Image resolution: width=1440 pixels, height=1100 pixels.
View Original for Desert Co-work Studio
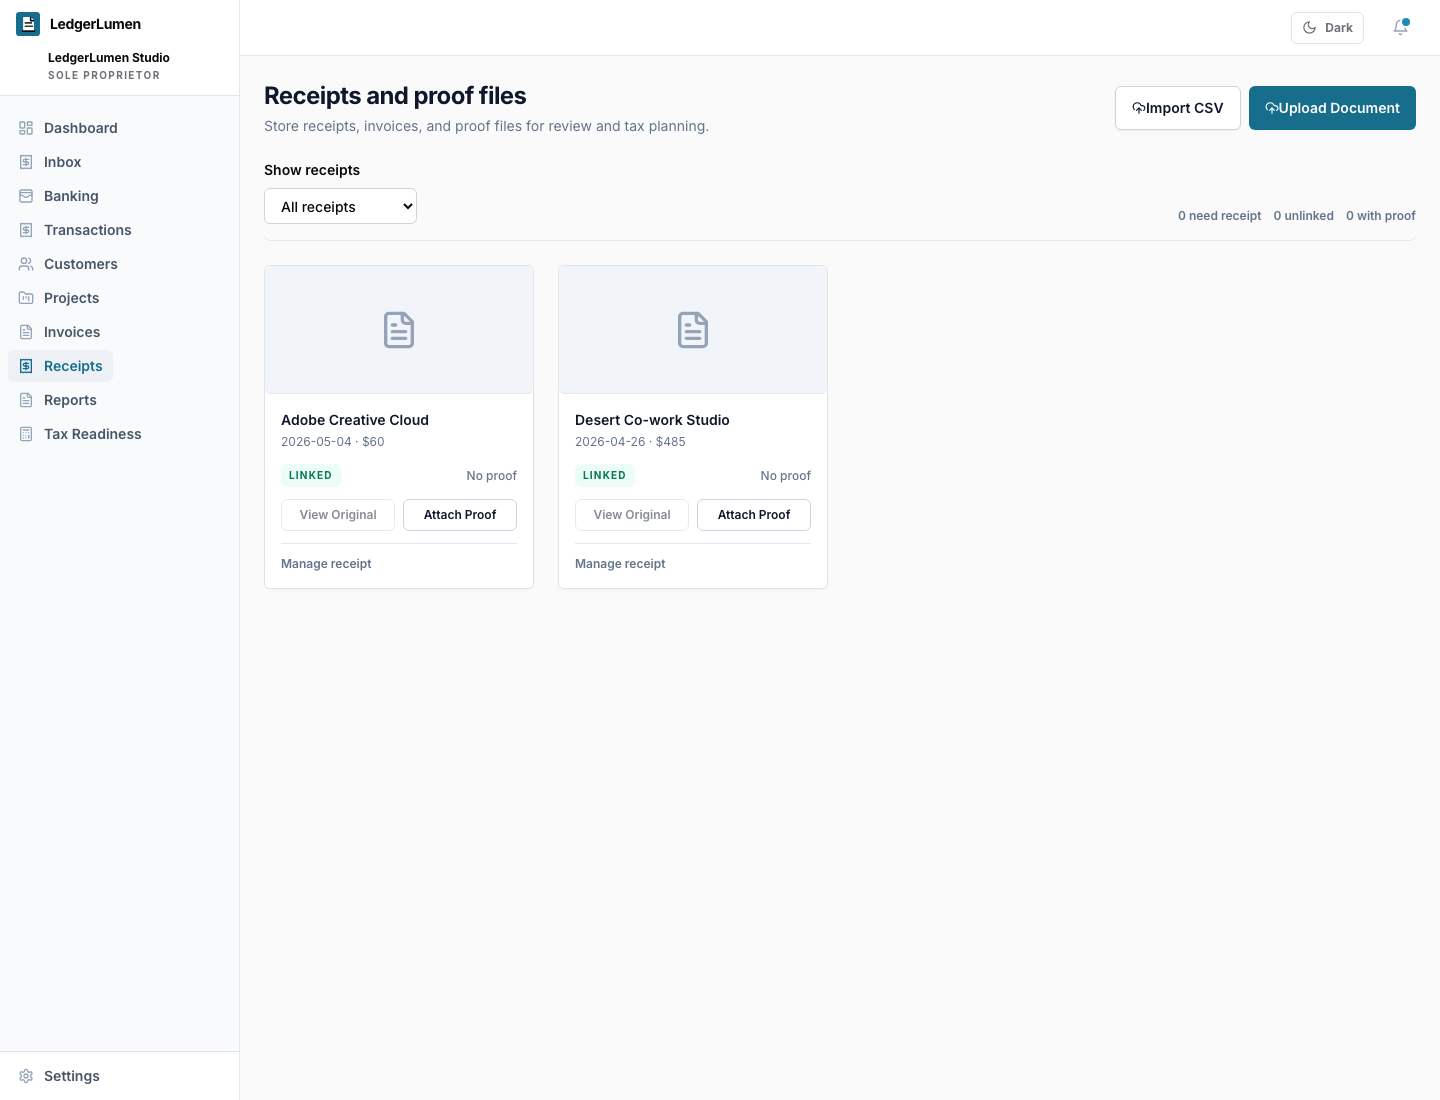632,515
